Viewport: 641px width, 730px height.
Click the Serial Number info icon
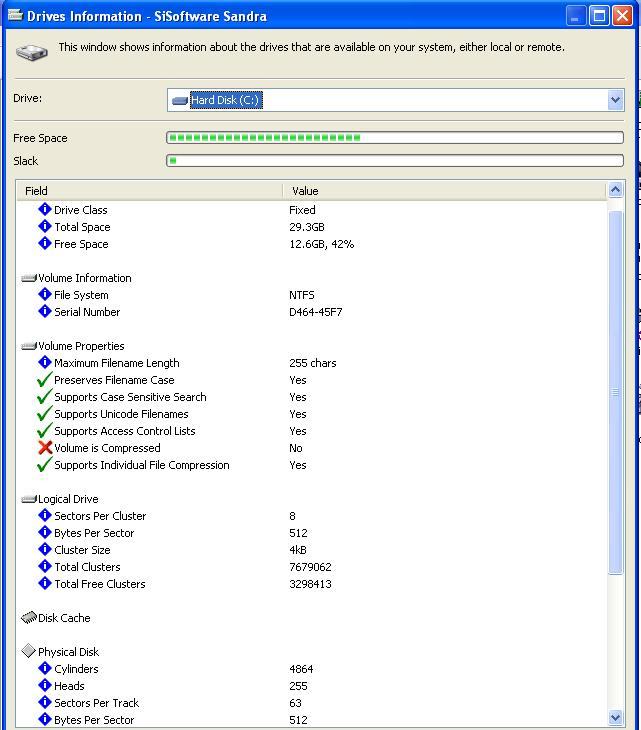click(45, 311)
